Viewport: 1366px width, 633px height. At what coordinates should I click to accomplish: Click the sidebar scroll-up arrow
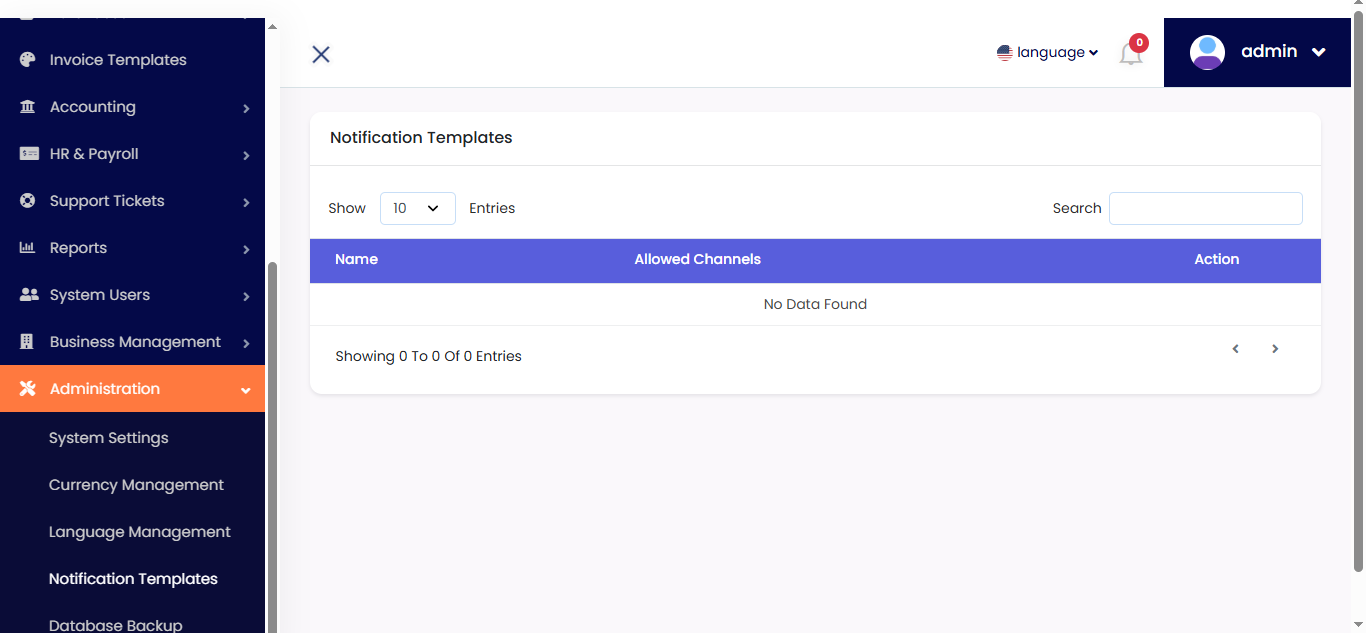(x=272, y=27)
